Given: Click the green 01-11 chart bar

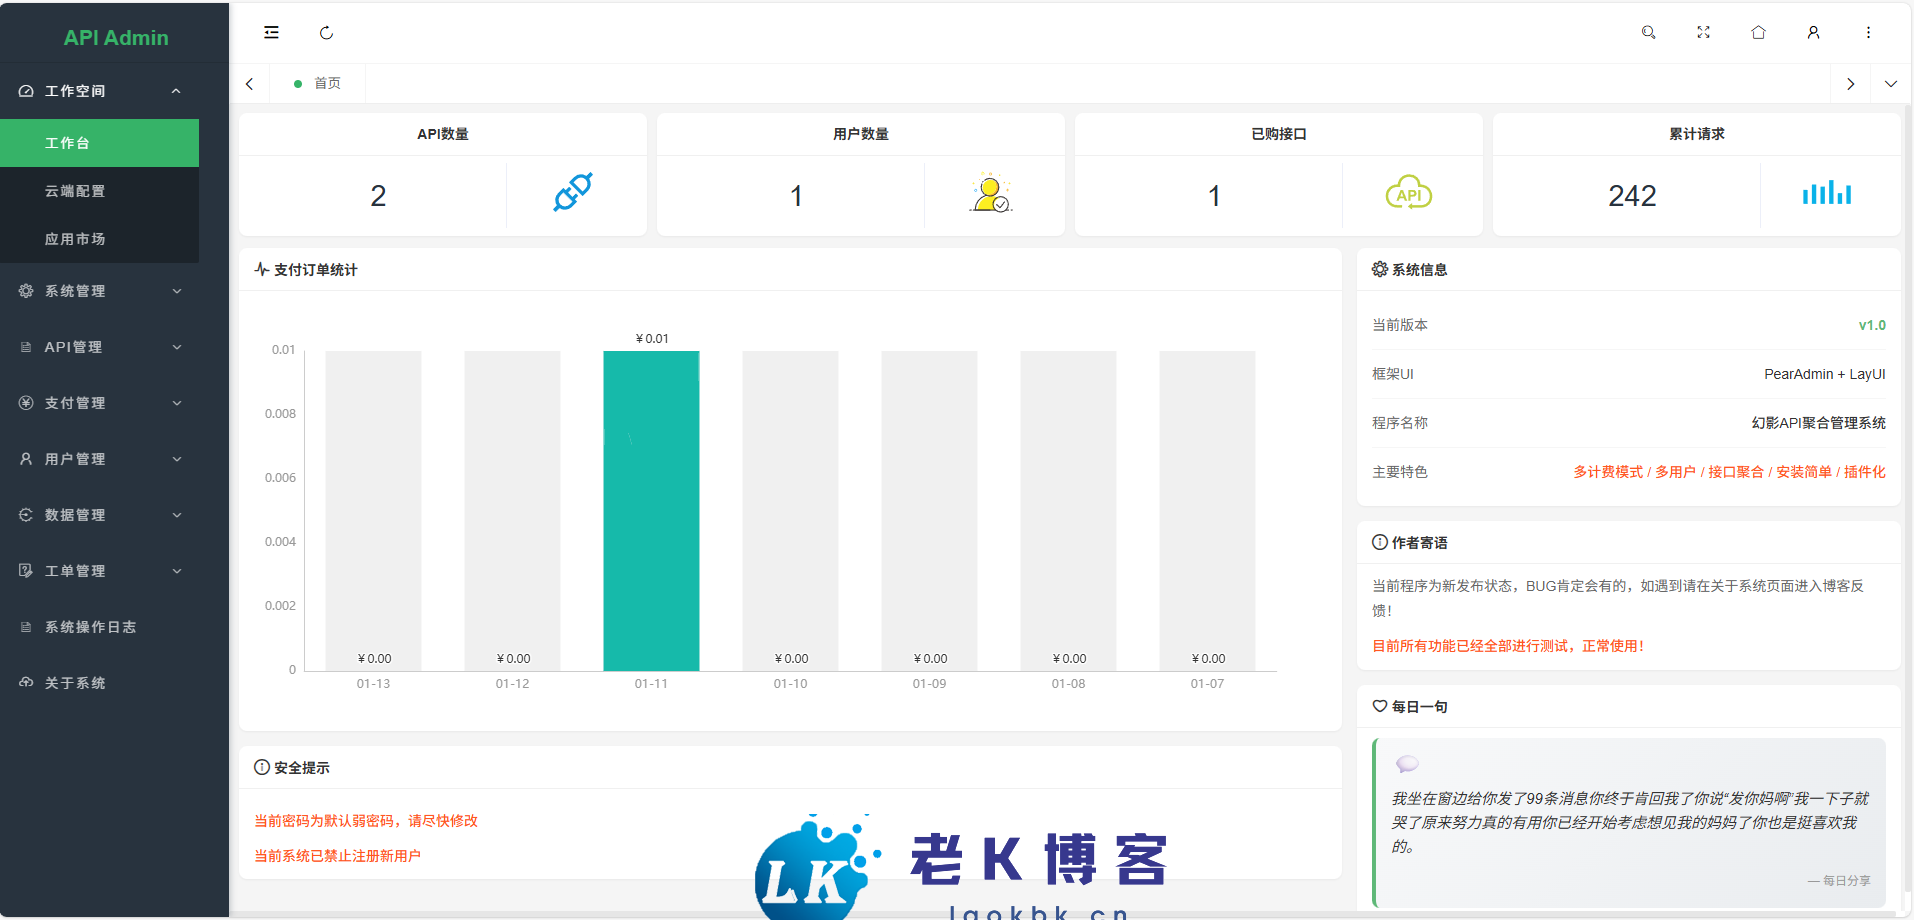Looking at the screenshot, I should 651,510.
